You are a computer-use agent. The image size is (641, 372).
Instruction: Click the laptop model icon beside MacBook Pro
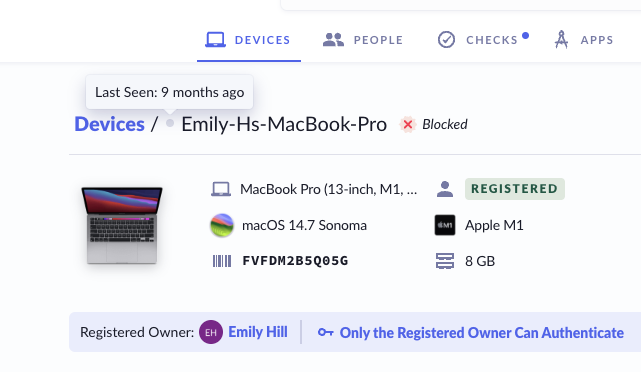click(x=221, y=189)
